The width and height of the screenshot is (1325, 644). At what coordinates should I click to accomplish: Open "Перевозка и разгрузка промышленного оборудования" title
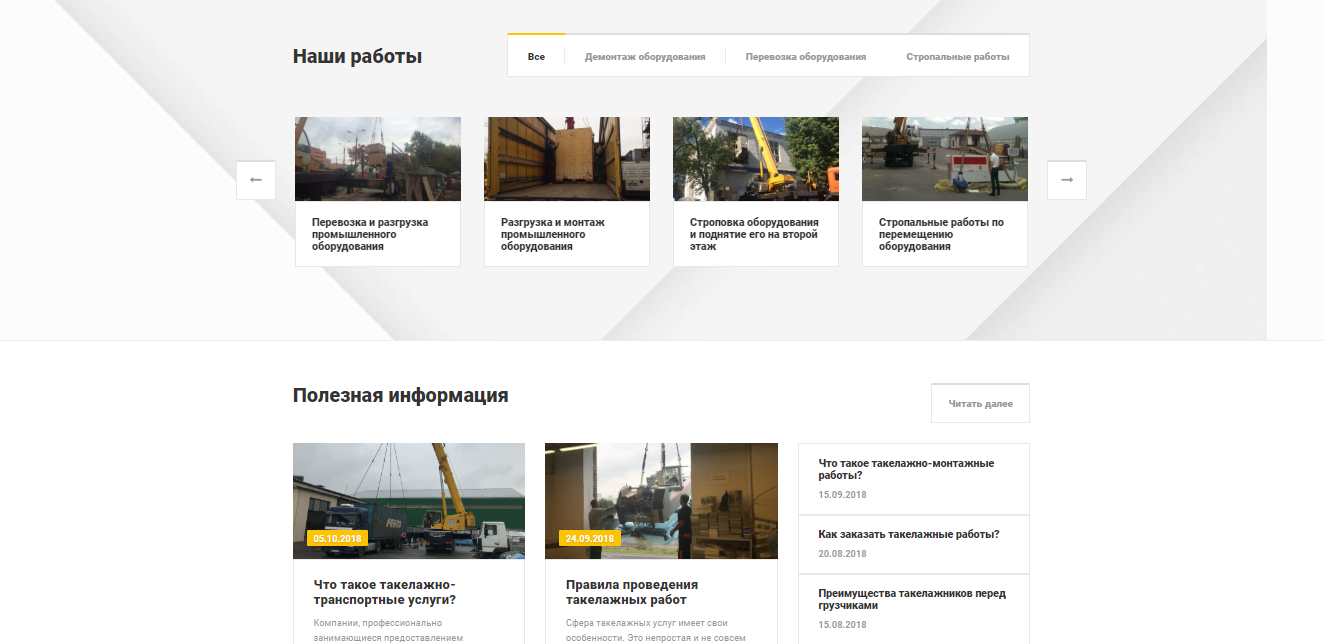coord(370,234)
